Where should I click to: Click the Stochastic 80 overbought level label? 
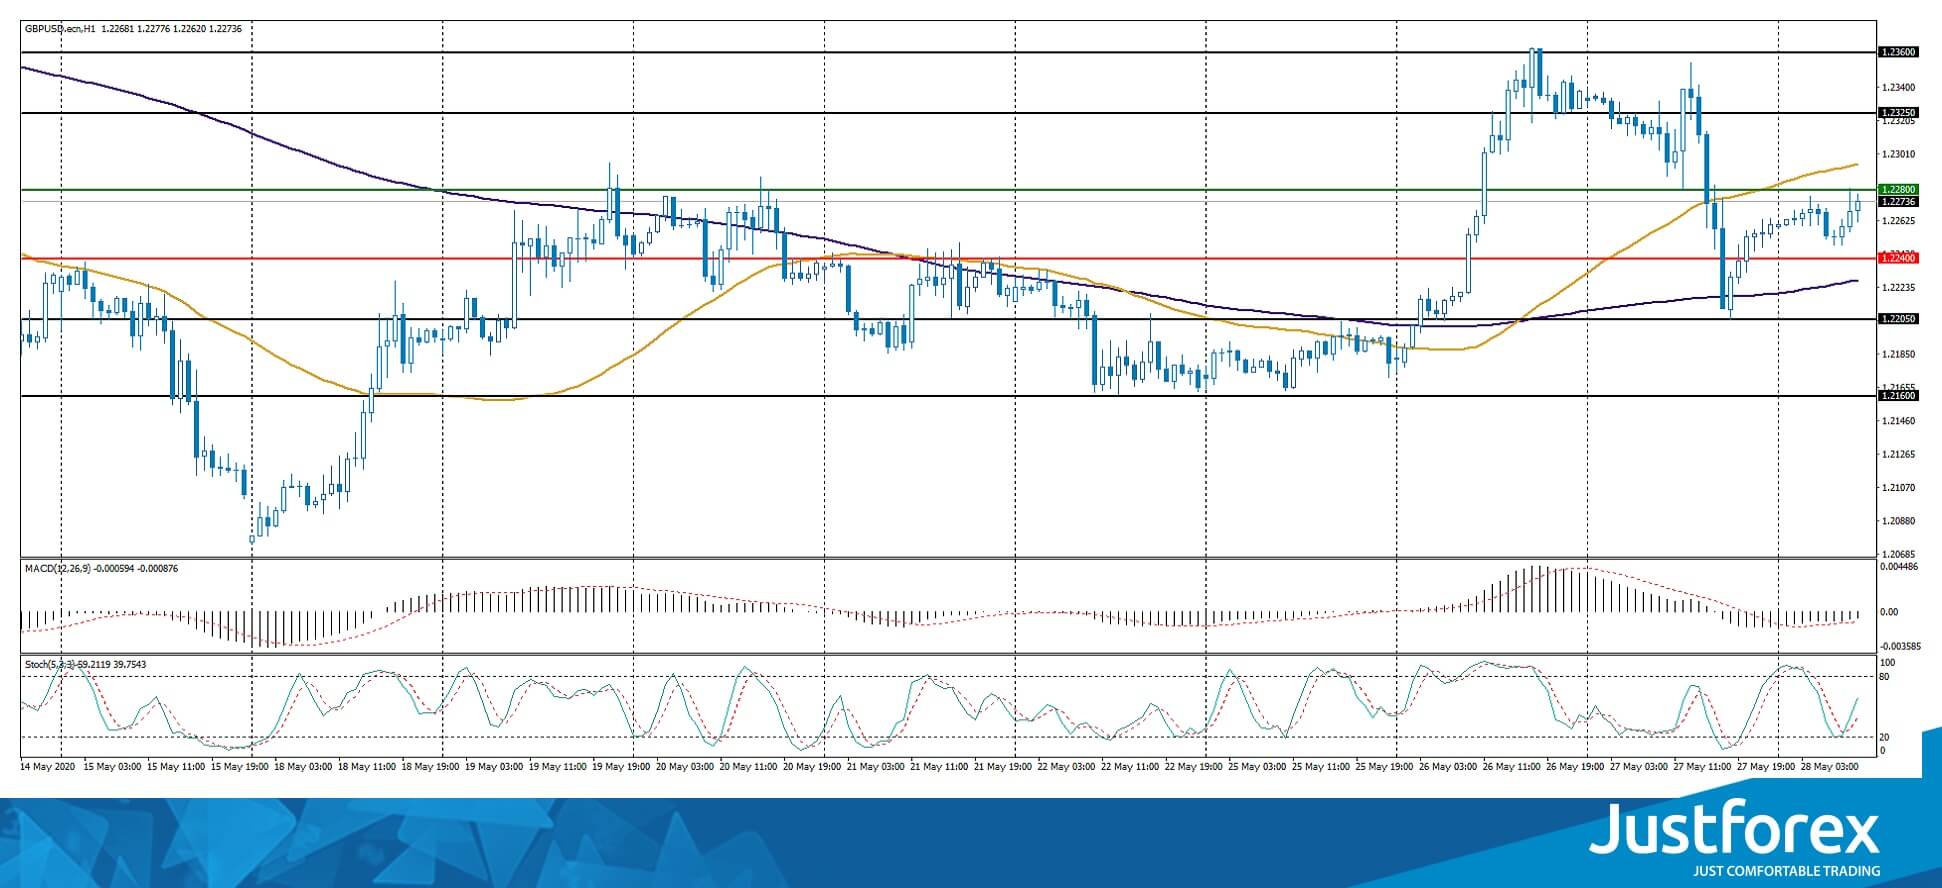click(x=1885, y=677)
